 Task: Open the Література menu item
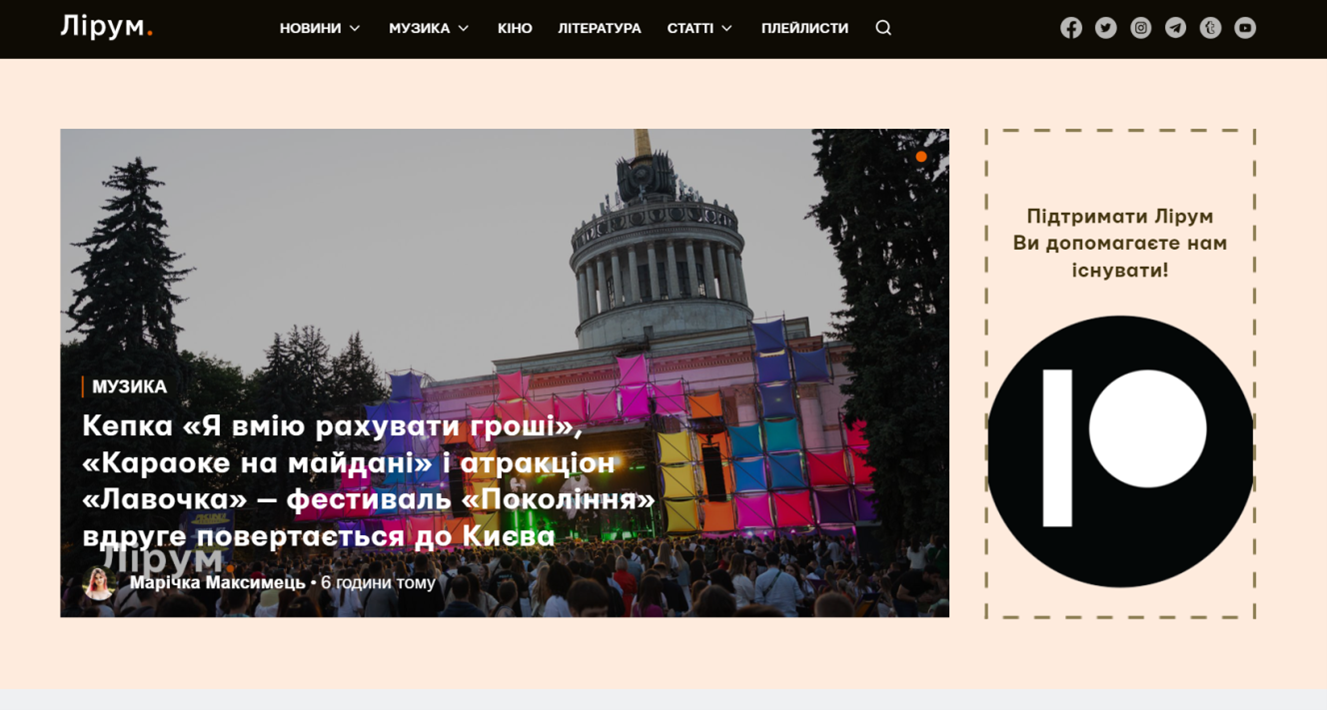coord(599,28)
